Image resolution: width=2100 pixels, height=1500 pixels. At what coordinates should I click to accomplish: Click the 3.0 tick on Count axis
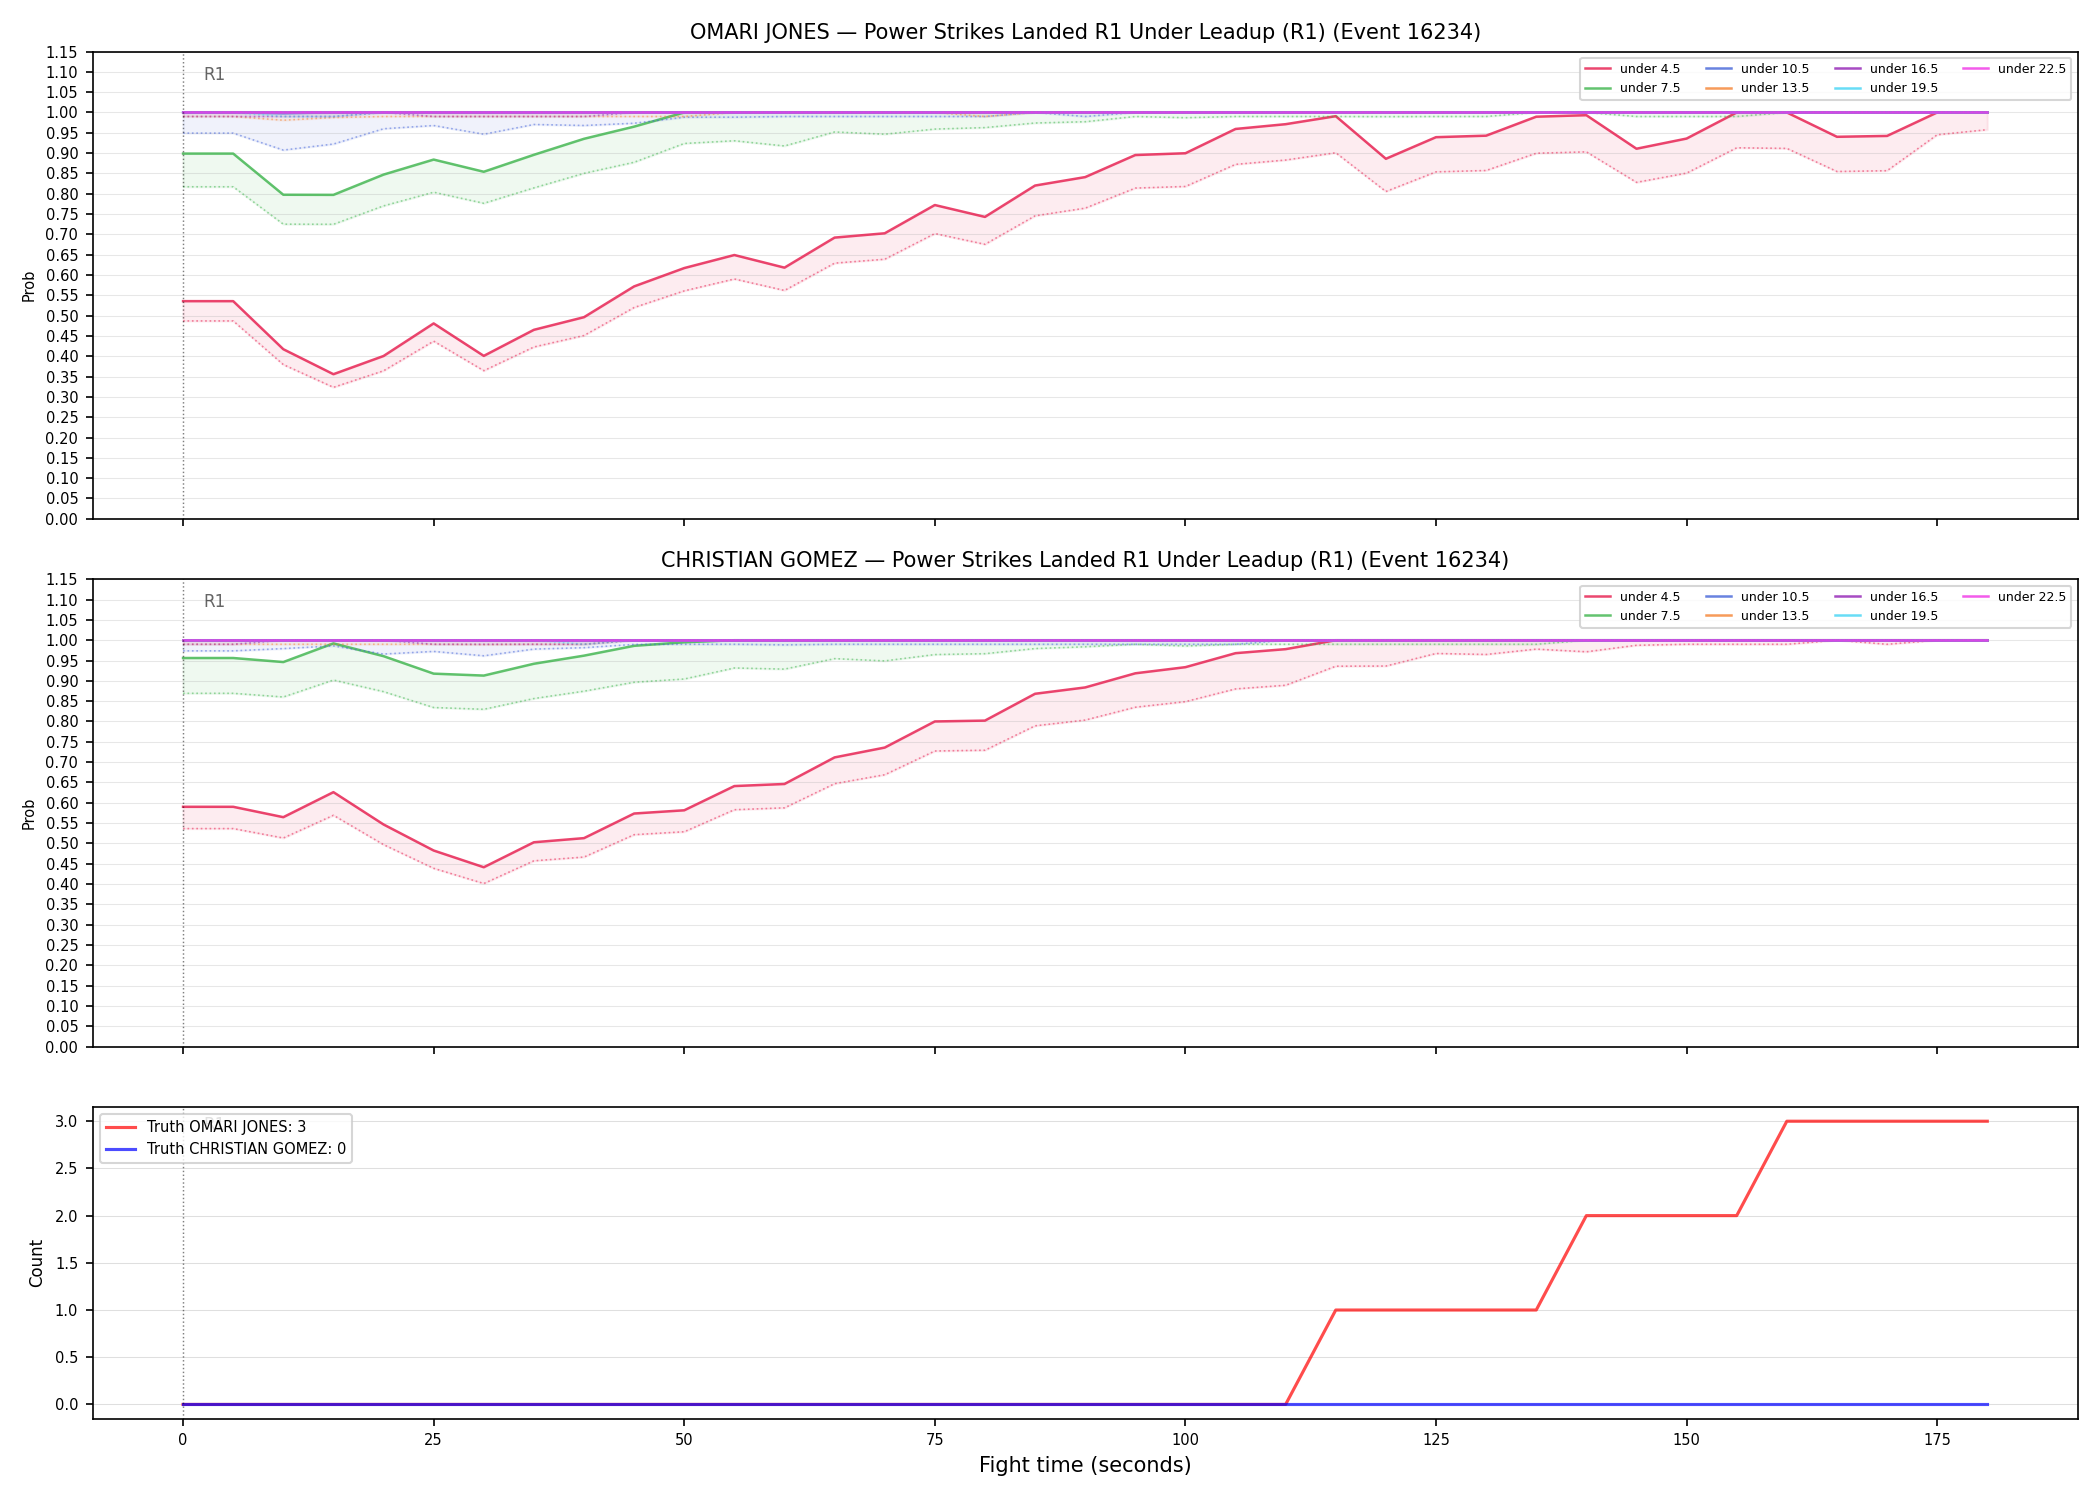(x=67, y=1122)
